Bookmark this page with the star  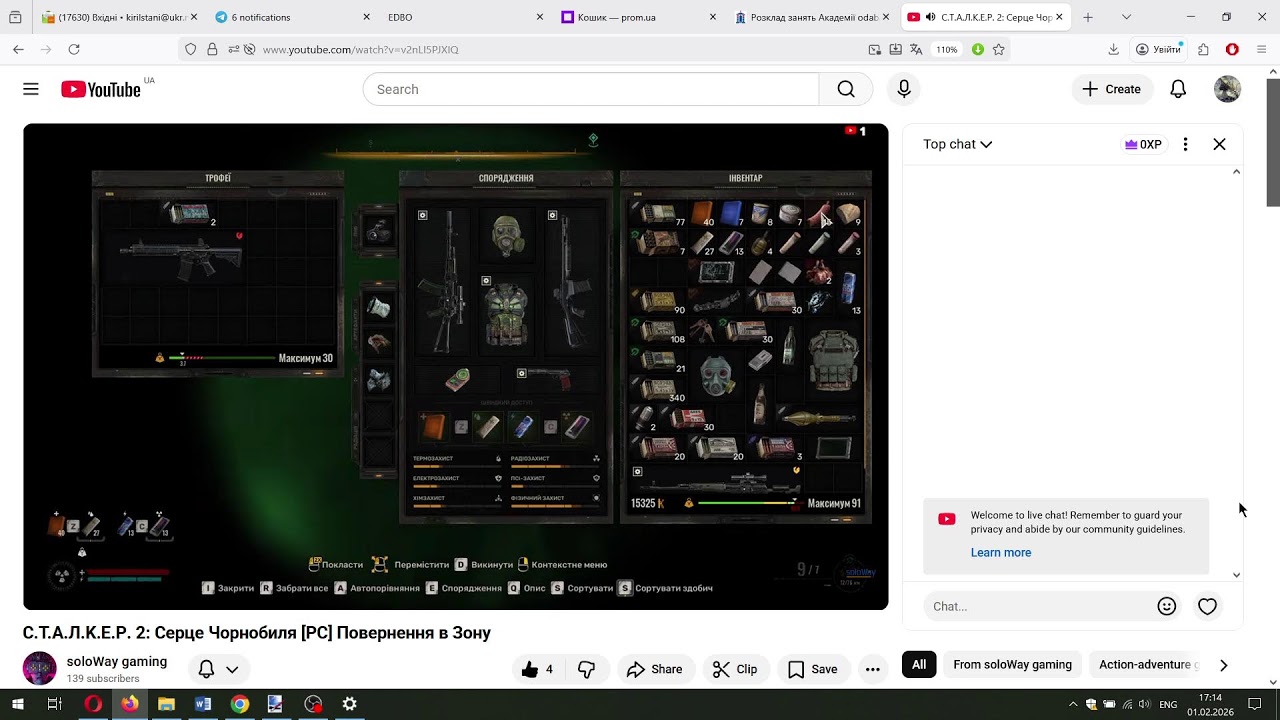pos(998,49)
